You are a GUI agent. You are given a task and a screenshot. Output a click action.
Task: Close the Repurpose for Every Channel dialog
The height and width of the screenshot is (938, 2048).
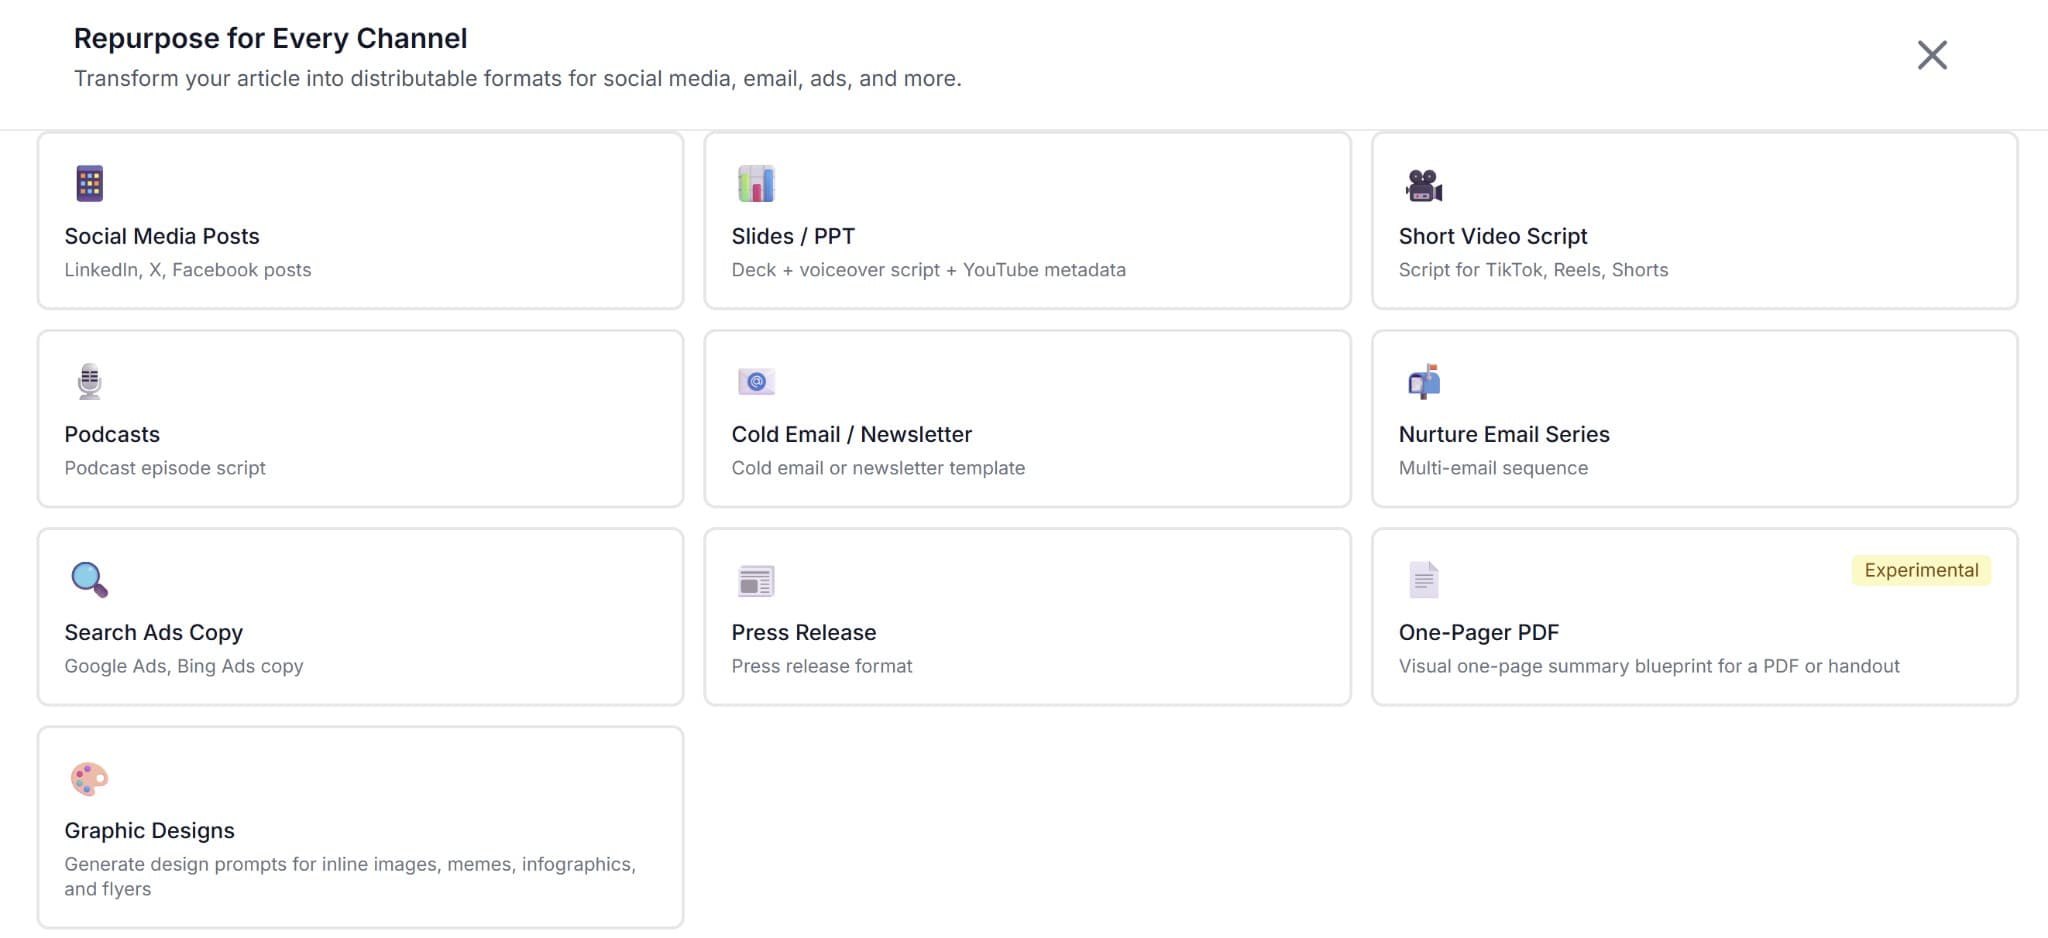click(1932, 55)
